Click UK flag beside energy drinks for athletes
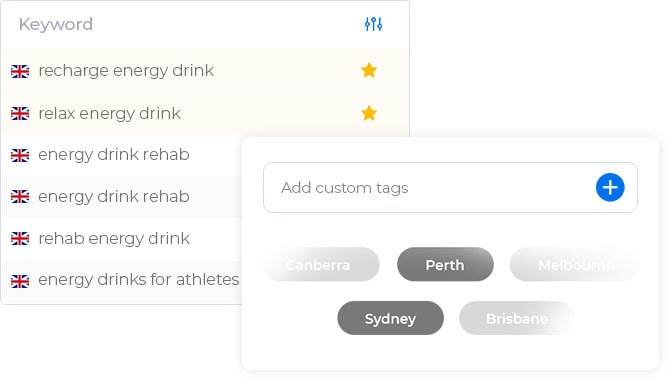 pyautogui.click(x=20, y=281)
